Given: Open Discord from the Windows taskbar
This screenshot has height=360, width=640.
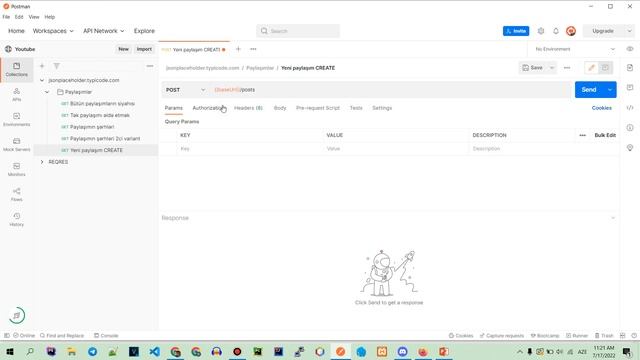Looking at the screenshot, I should pos(402,351).
